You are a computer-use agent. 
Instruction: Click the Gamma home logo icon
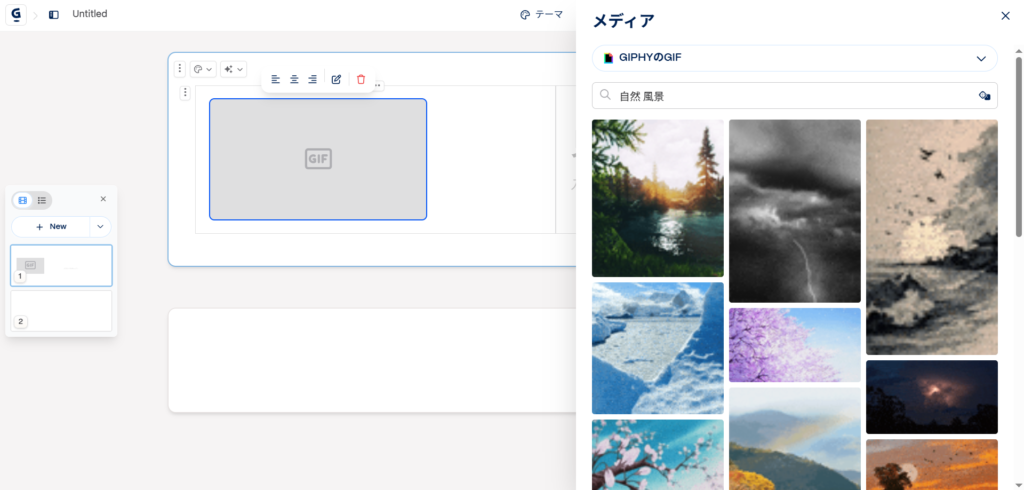(15, 14)
